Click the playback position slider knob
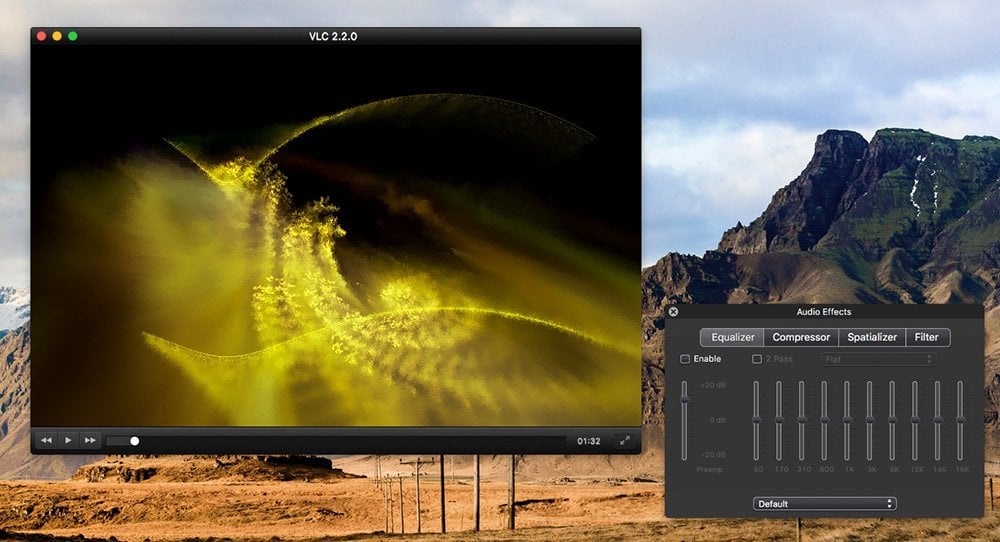1000x542 pixels. click(135, 441)
